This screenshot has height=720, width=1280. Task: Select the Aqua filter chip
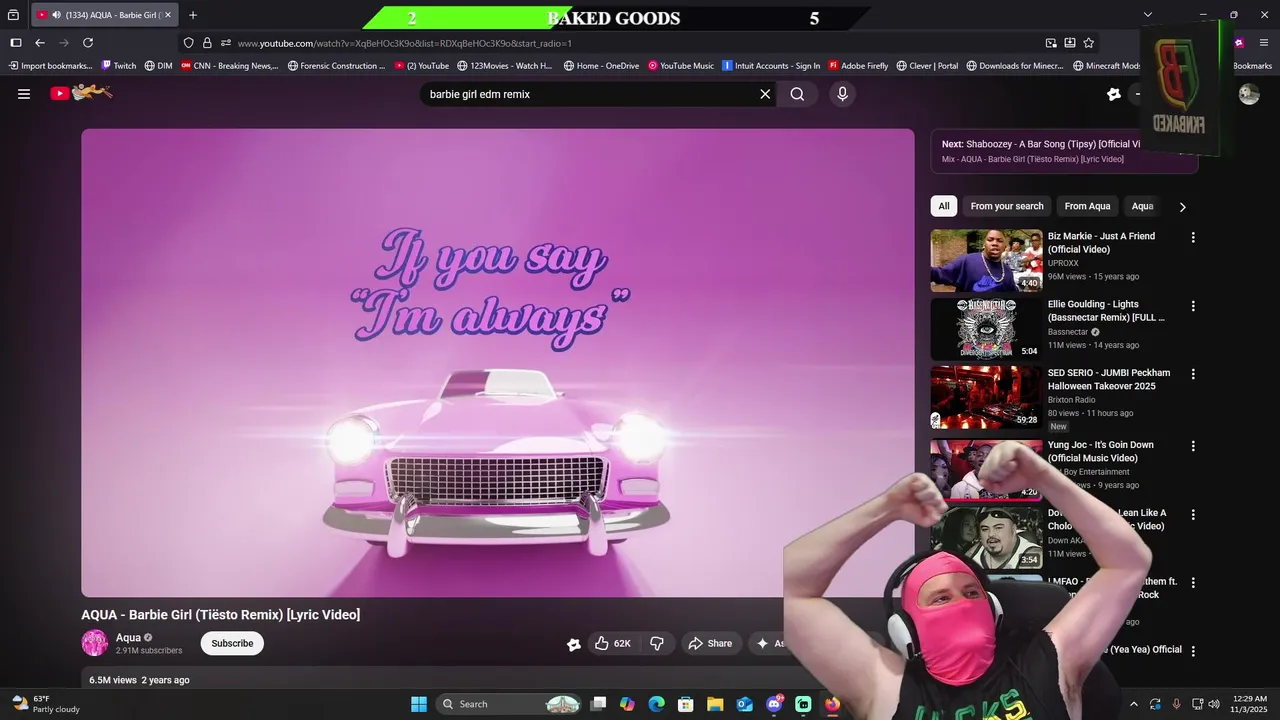[x=1142, y=206]
